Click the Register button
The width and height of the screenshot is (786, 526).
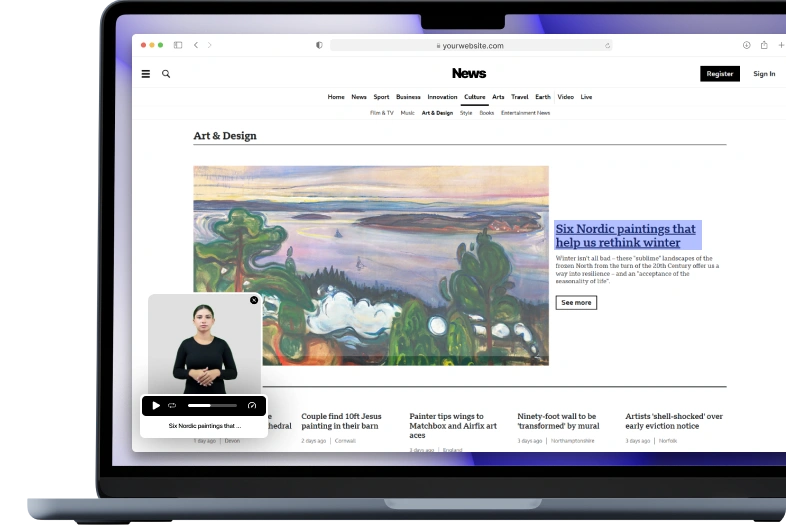[719, 74]
